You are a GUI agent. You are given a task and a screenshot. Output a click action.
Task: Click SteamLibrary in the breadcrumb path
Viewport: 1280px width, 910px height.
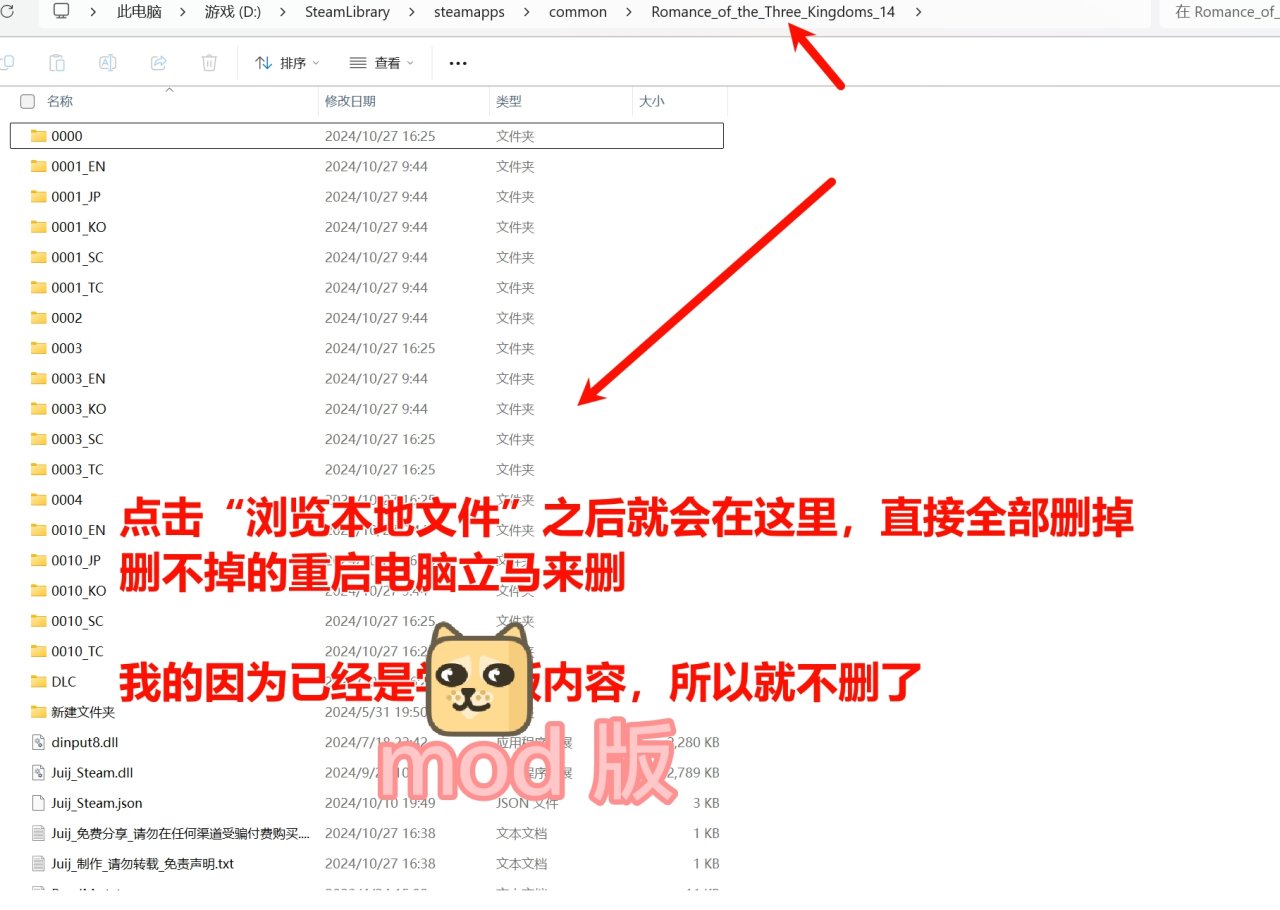click(x=347, y=12)
